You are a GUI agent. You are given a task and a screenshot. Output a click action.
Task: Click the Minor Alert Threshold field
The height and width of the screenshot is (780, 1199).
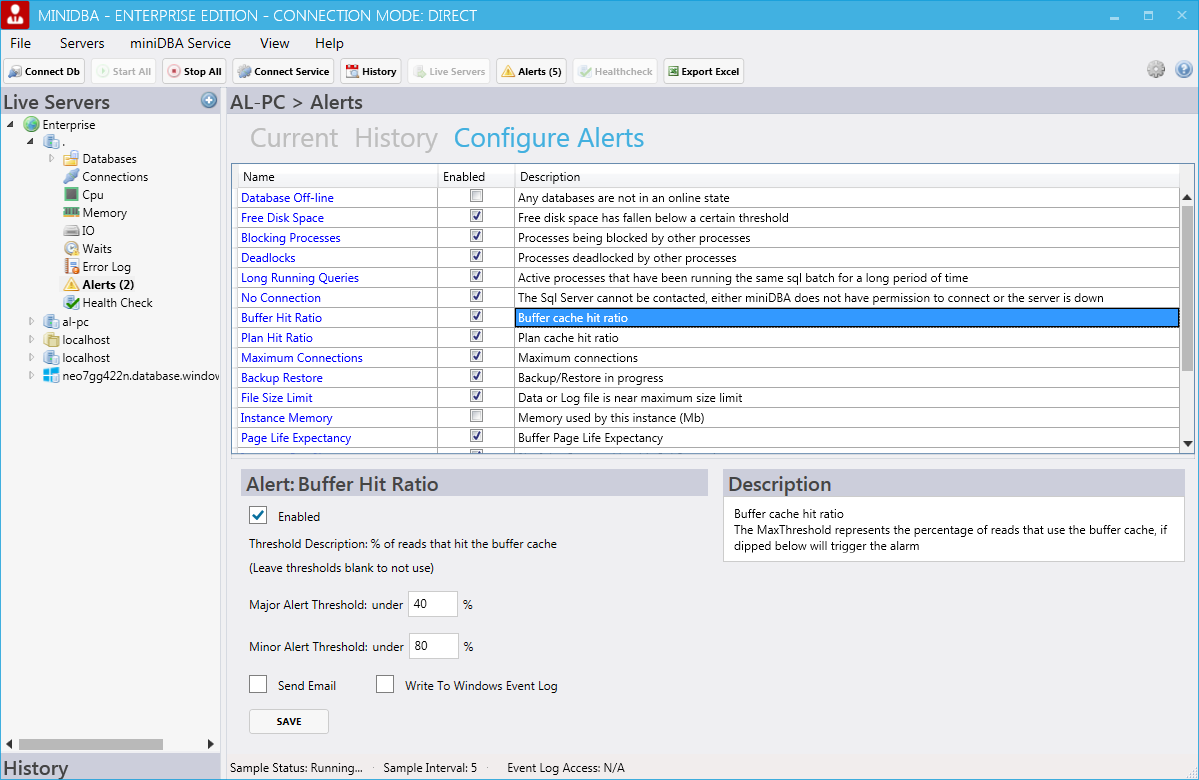pyautogui.click(x=434, y=646)
